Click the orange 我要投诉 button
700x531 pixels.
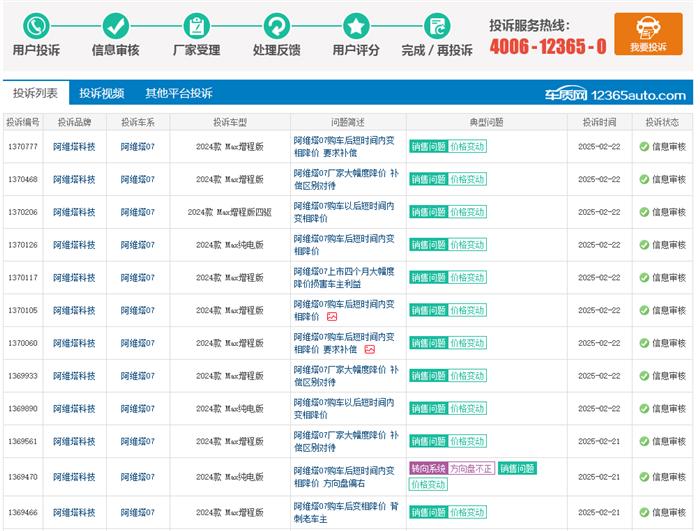(x=648, y=34)
